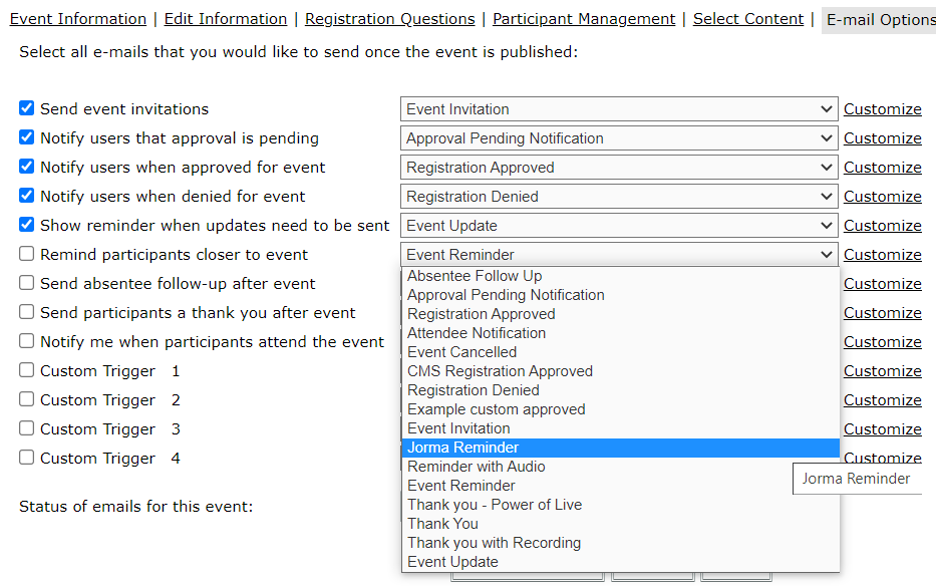
Task: Enable Notify me when participants attend
Action: pyautogui.click(x=26, y=341)
